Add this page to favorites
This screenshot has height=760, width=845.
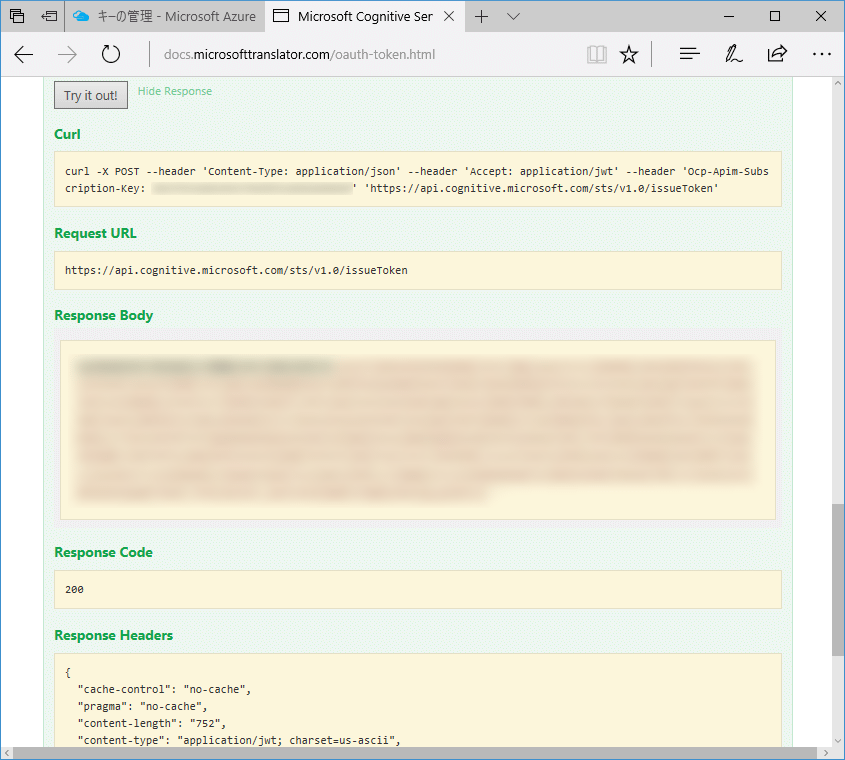(629, 54)
